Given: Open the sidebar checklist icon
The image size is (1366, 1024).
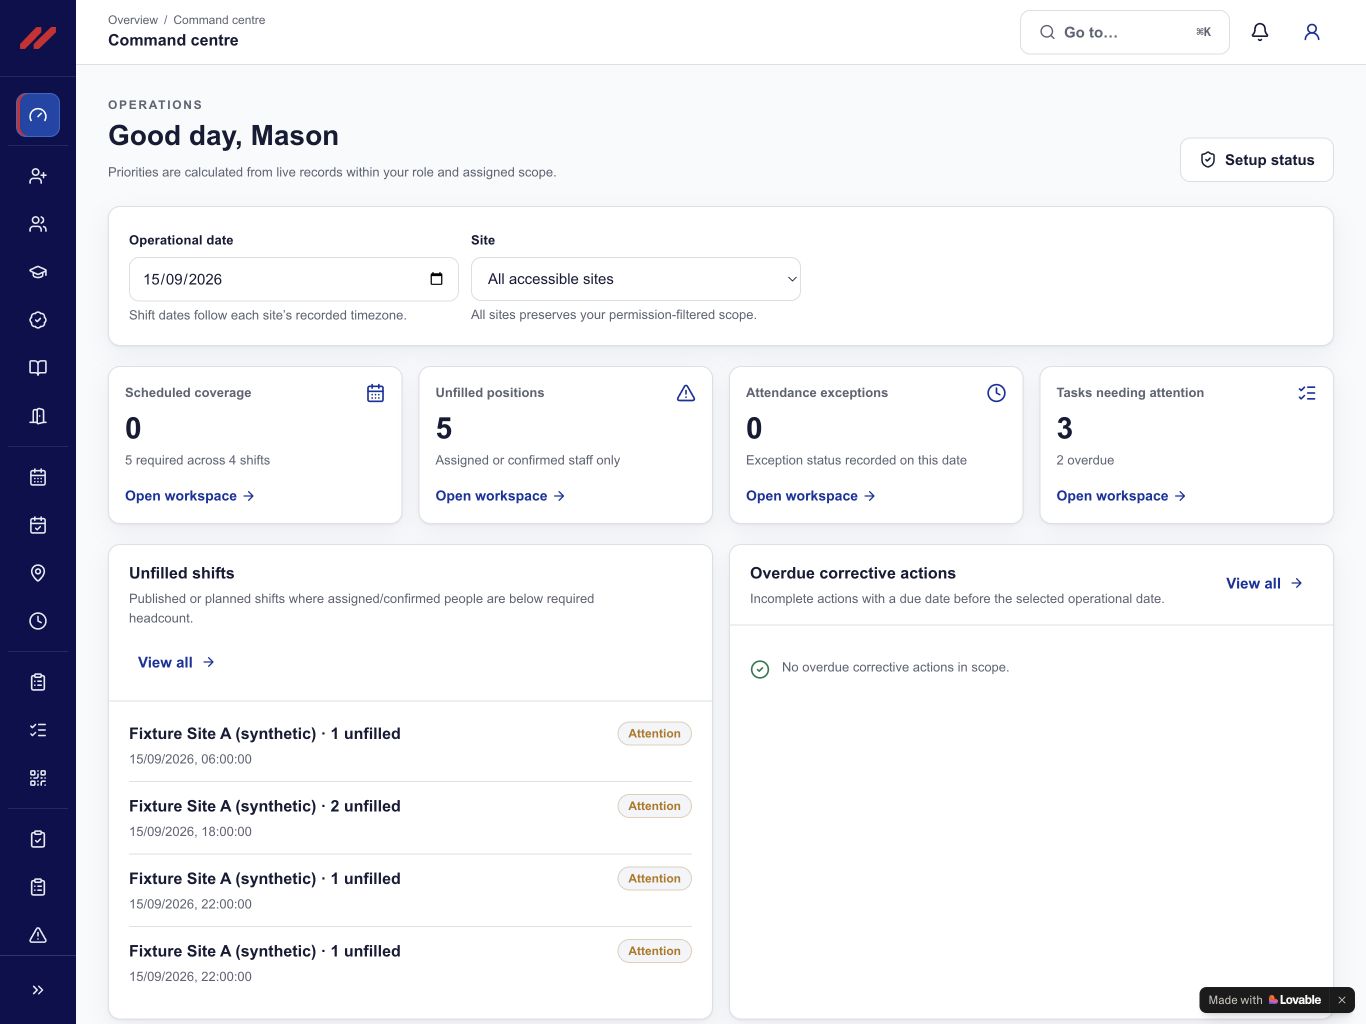Looking at the screenshot, I should click(x=38, y=730).
